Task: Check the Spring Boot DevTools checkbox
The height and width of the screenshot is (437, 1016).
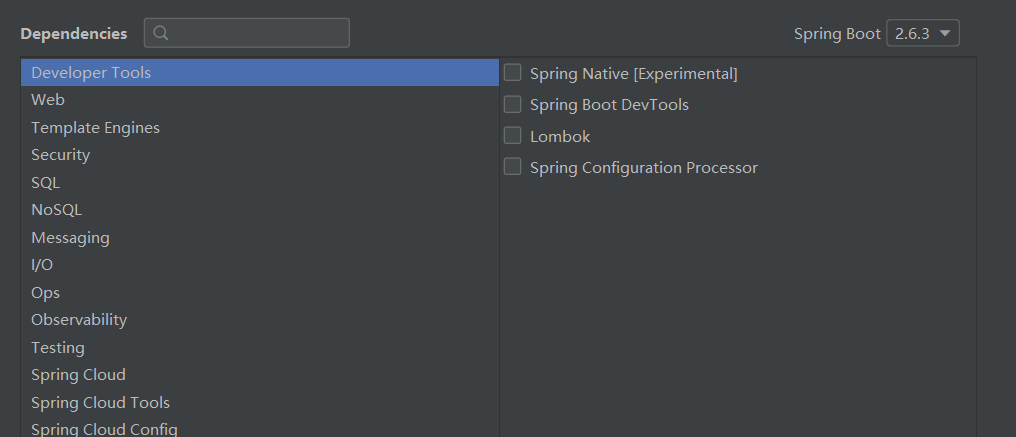Action: [513, 104]
